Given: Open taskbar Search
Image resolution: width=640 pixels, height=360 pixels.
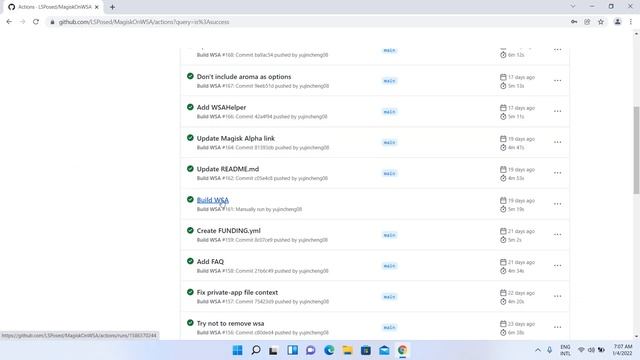Looking at the screenshot, I should click(x=256, y=350).
